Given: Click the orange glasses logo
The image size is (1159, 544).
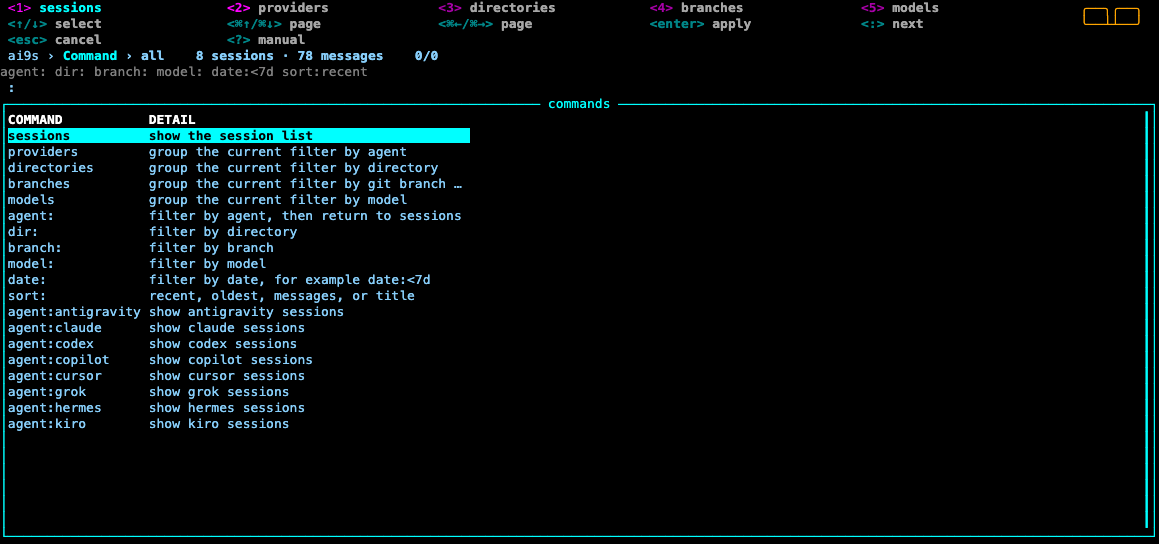Looking at the screenshot, I should [x=1112, y=16].
